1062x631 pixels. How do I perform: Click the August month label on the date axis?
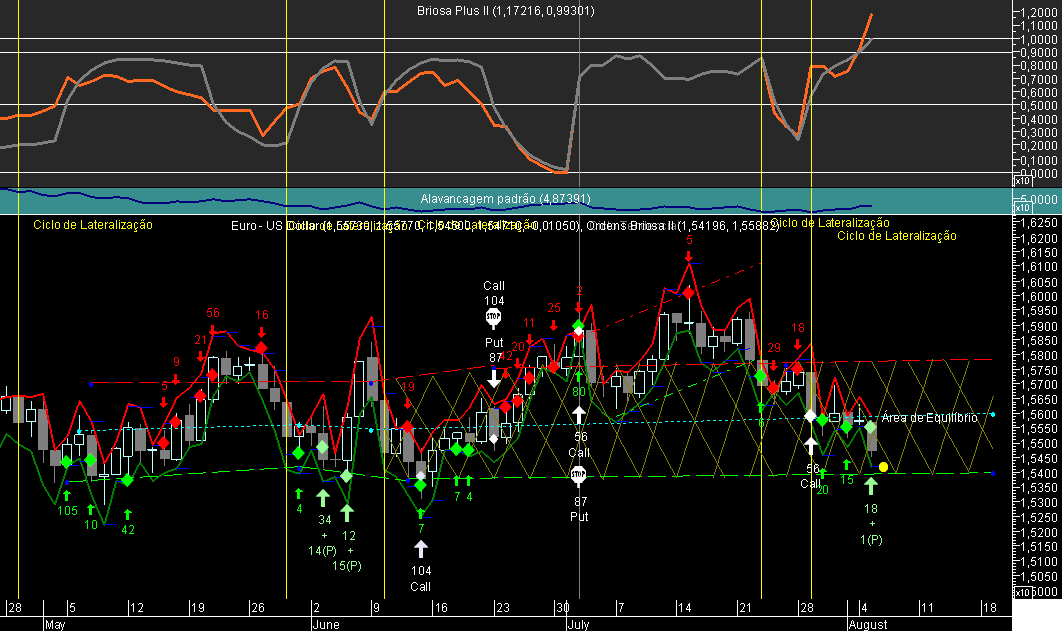tap(868, 624)
